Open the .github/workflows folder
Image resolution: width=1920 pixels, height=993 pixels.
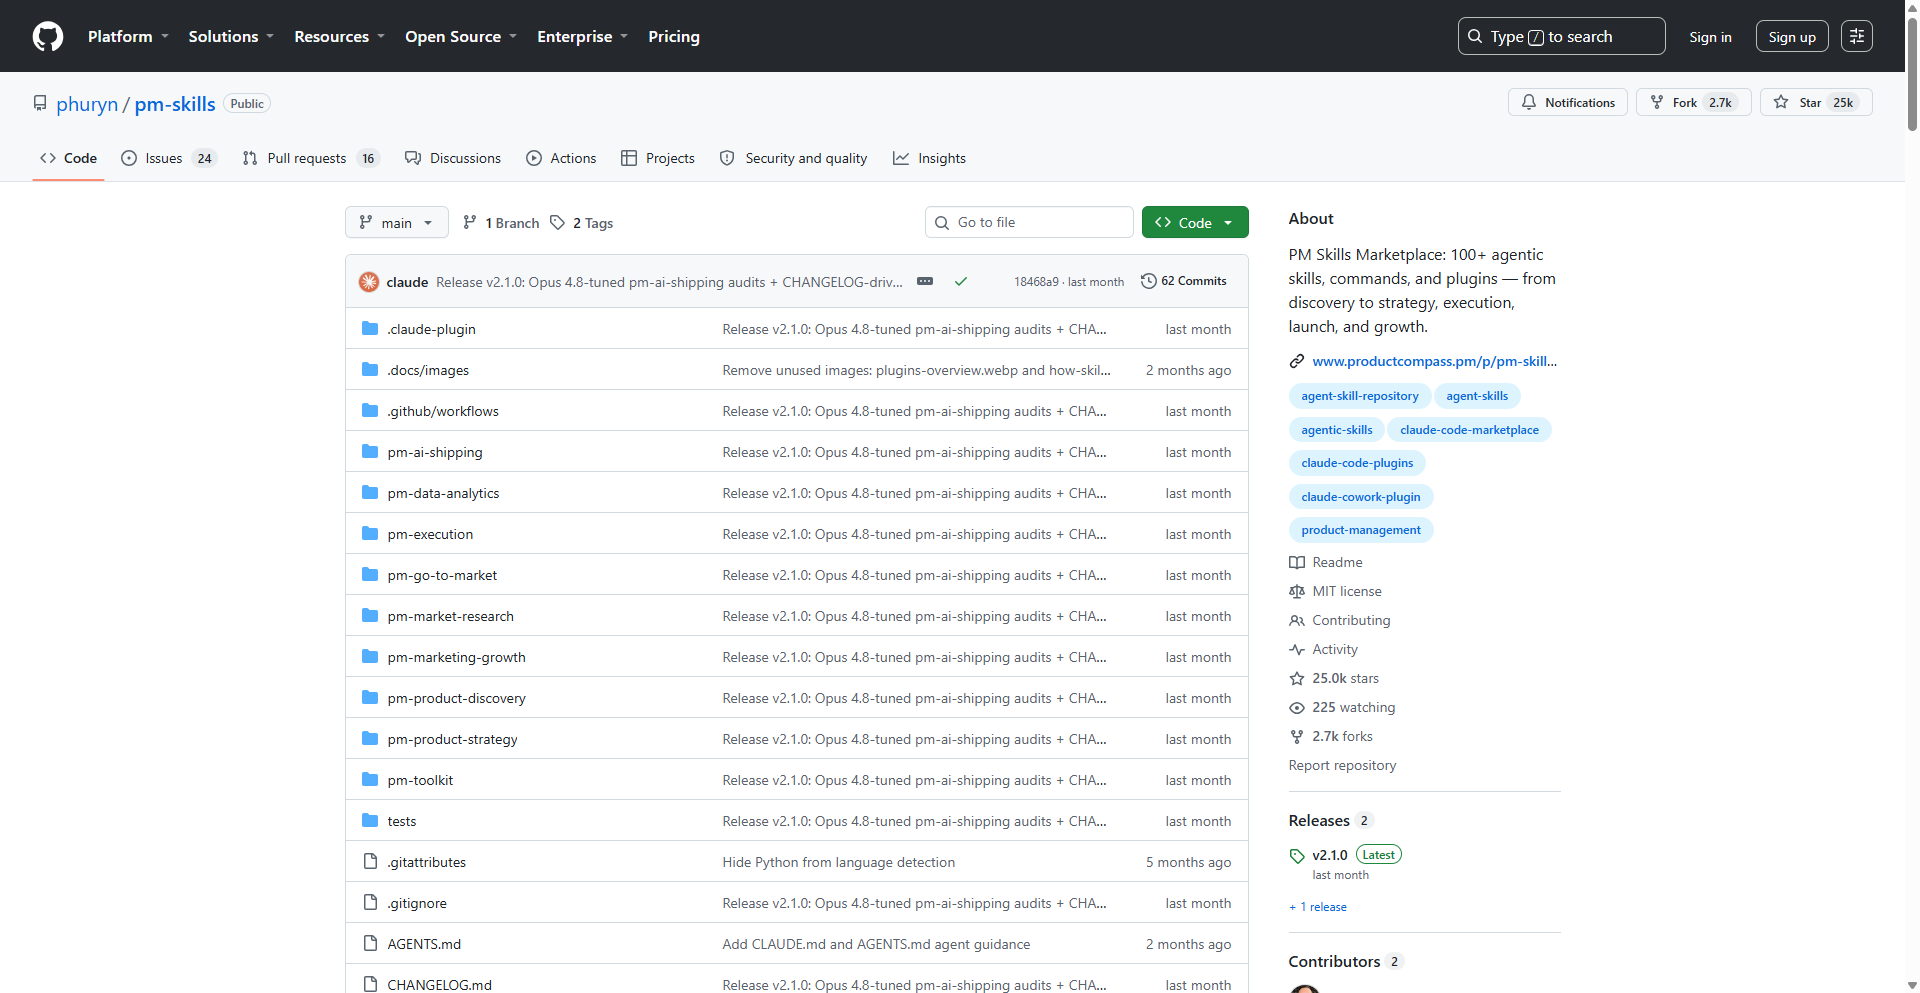(x=443, y=411)
